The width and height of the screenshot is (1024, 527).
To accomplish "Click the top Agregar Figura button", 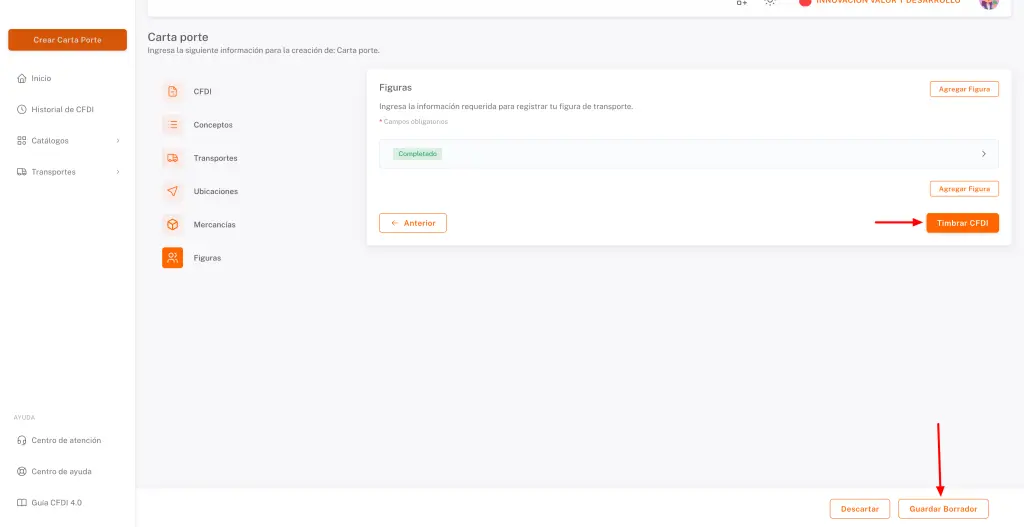I will [964, 89].
